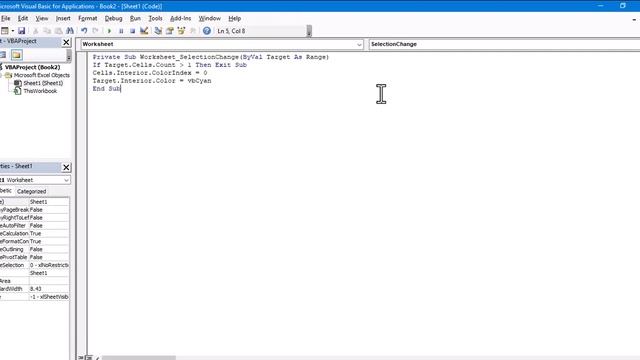Restore down the VBA editor window

pos(622,6)
